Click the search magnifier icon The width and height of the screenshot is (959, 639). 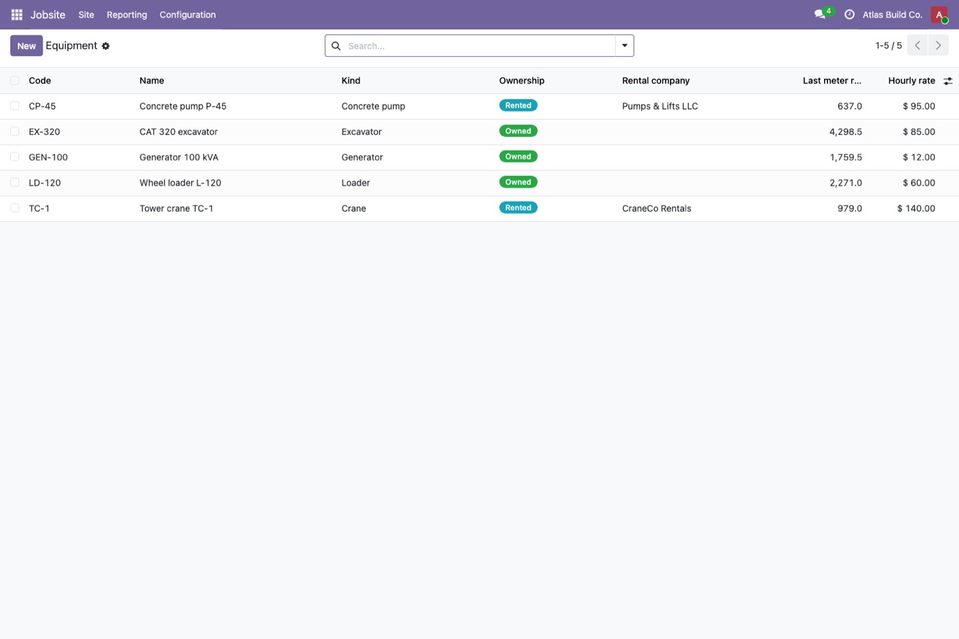coord(336,46)
